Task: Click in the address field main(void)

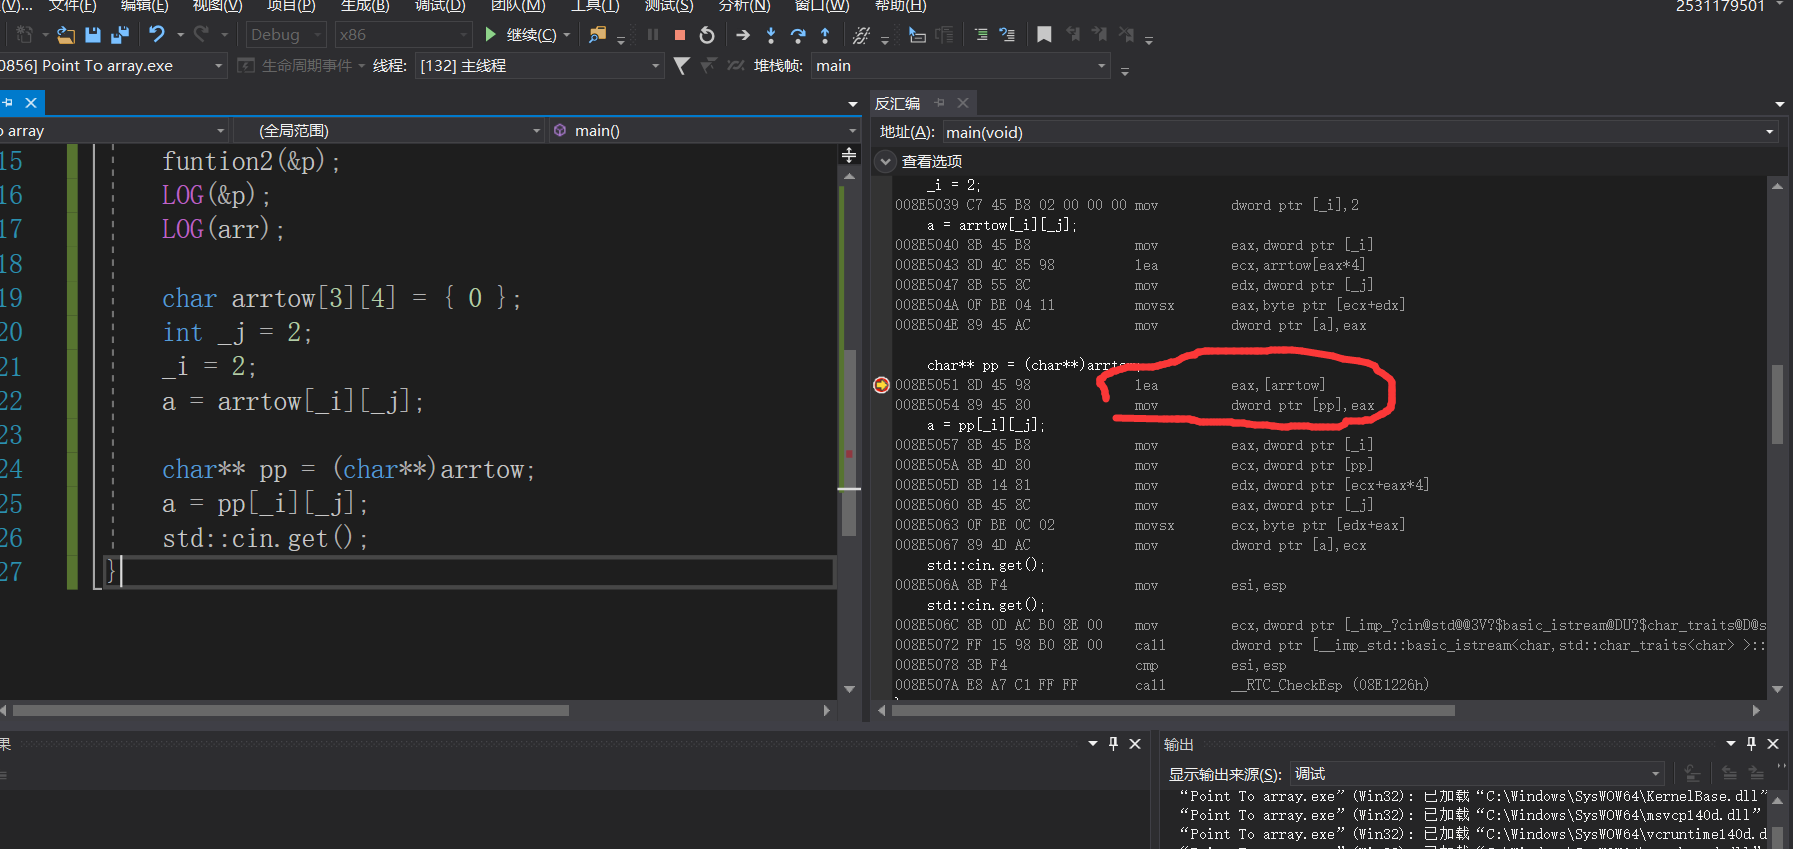Action: [1350, 132]
